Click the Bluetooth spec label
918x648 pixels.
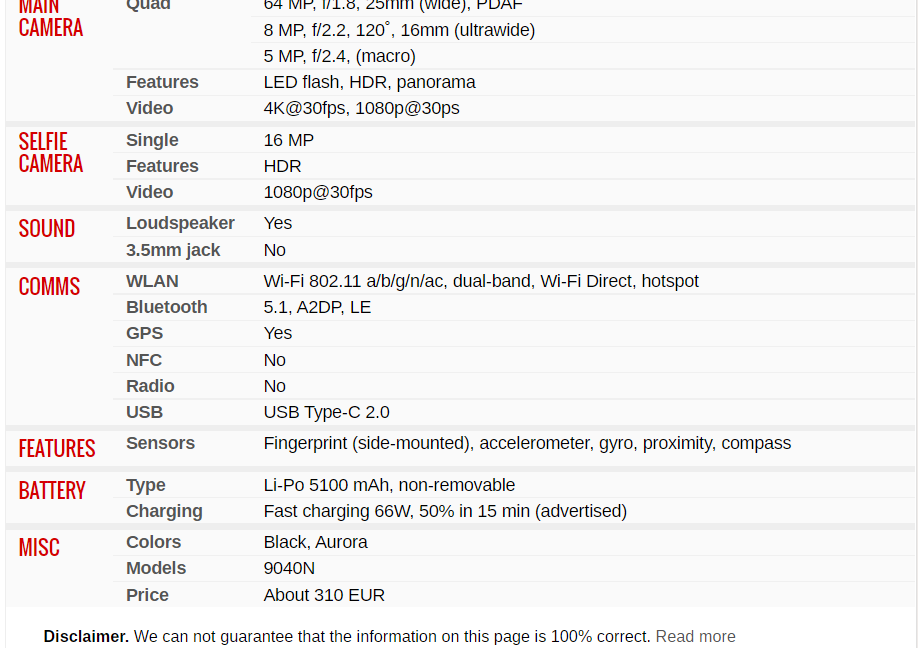pos(166,307)
